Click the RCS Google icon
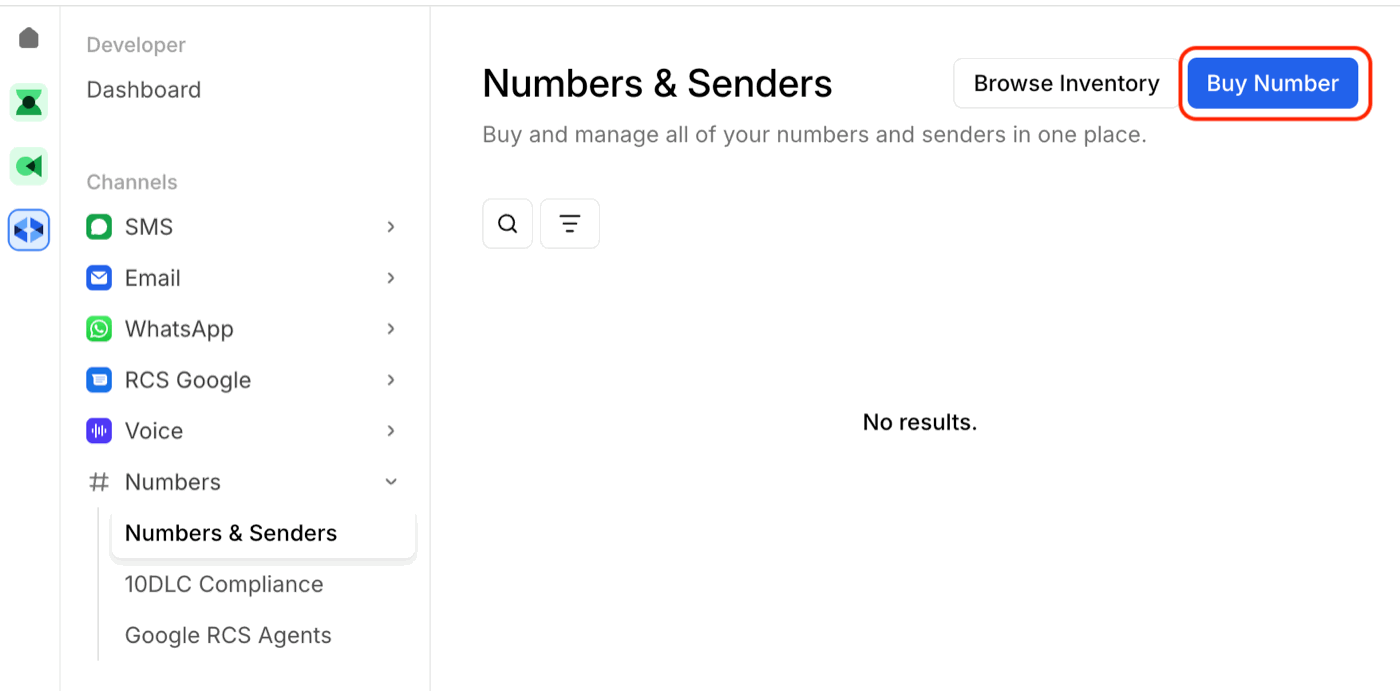The width and height of the screenshot is (1400, 691). [99, 380]
